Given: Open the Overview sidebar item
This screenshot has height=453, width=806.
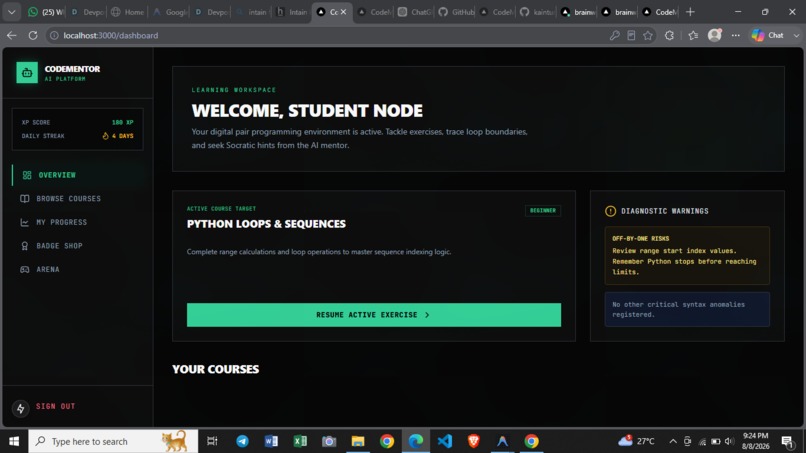Looking at the screenshot, I should tap(78, 175).
